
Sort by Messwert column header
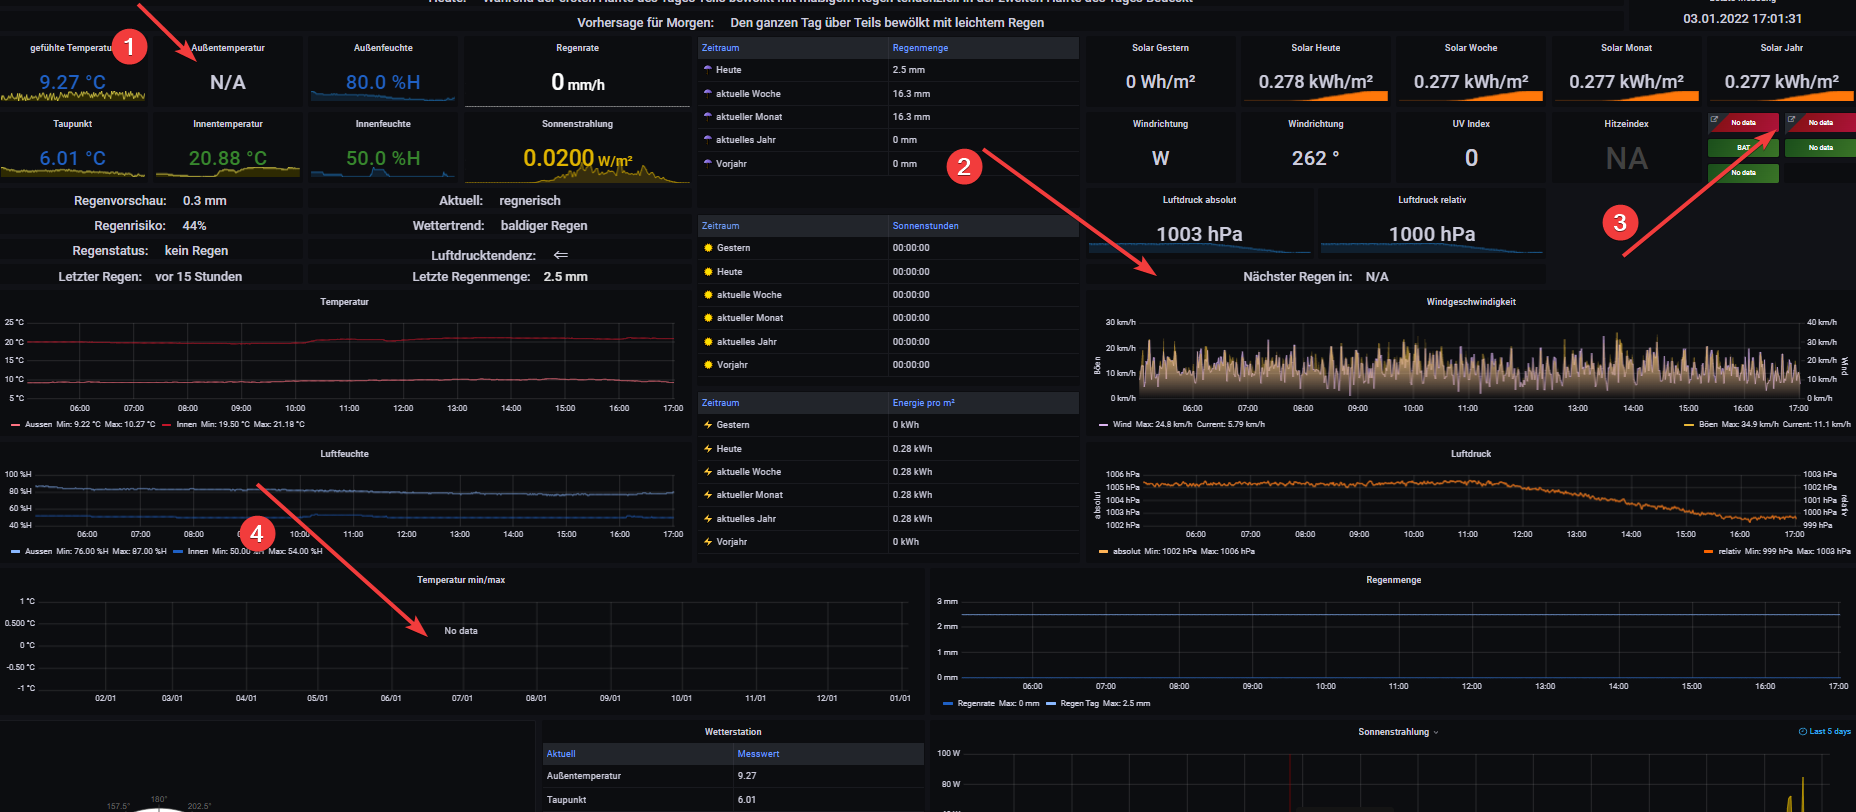pos(758,754)
